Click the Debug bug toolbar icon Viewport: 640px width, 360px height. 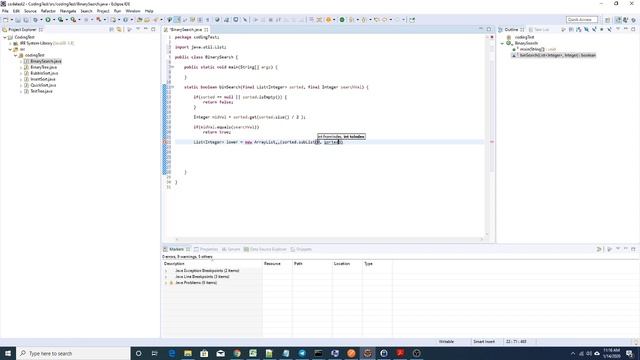(36, 20)
